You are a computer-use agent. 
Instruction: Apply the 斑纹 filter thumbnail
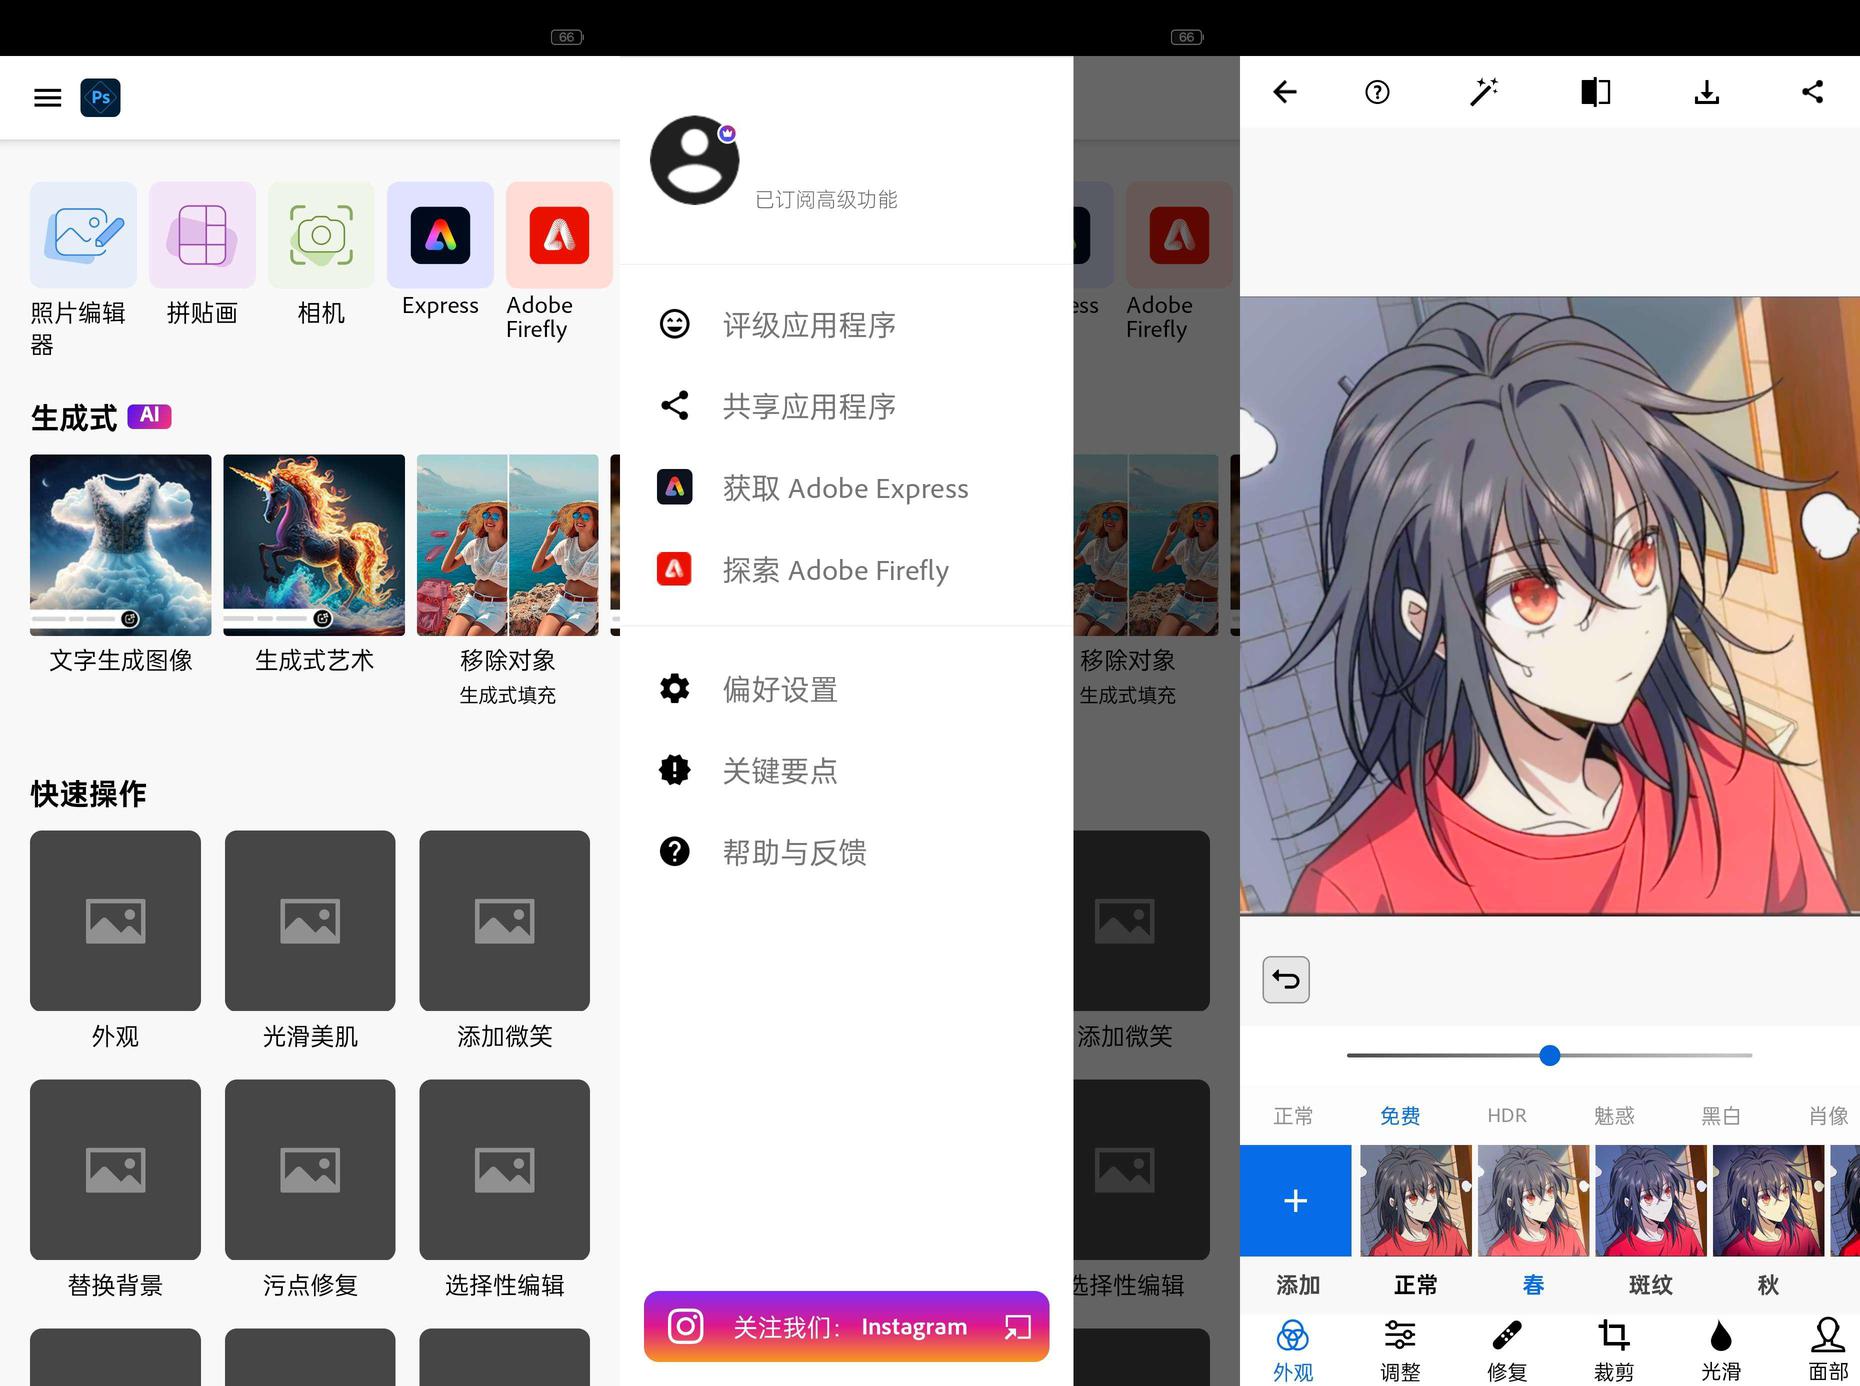[1650, 1200]
